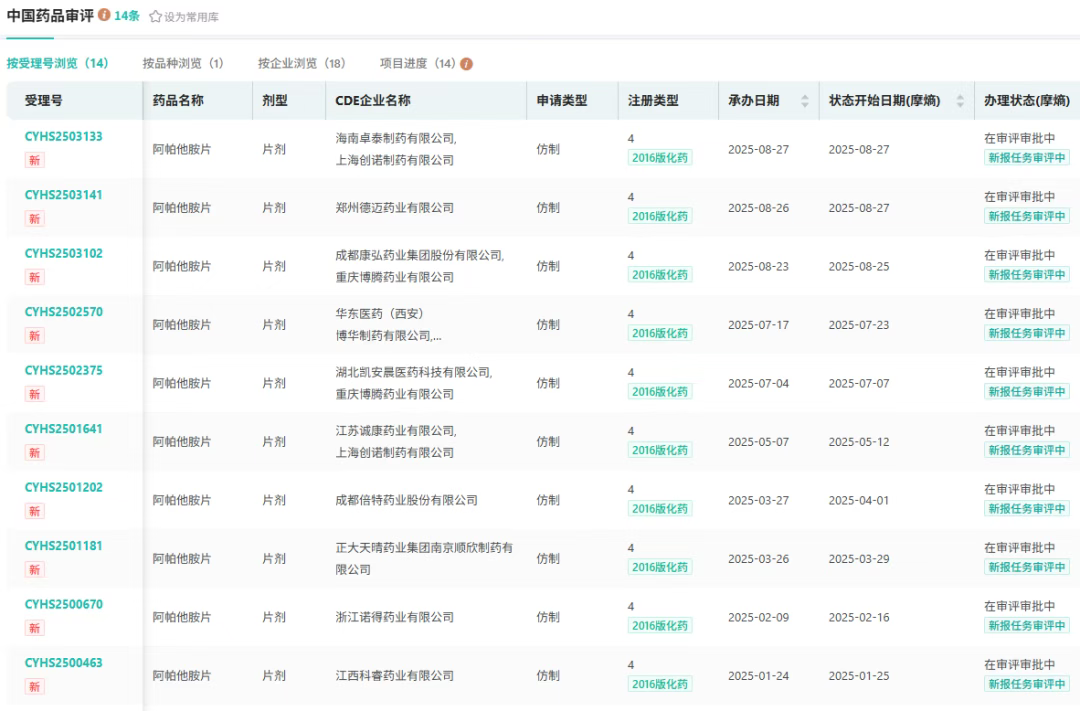The width and height of the screenshot is (1080, 711).
Task: Click the info icon next to 项目进度 tab
Action: pos(466,64)
